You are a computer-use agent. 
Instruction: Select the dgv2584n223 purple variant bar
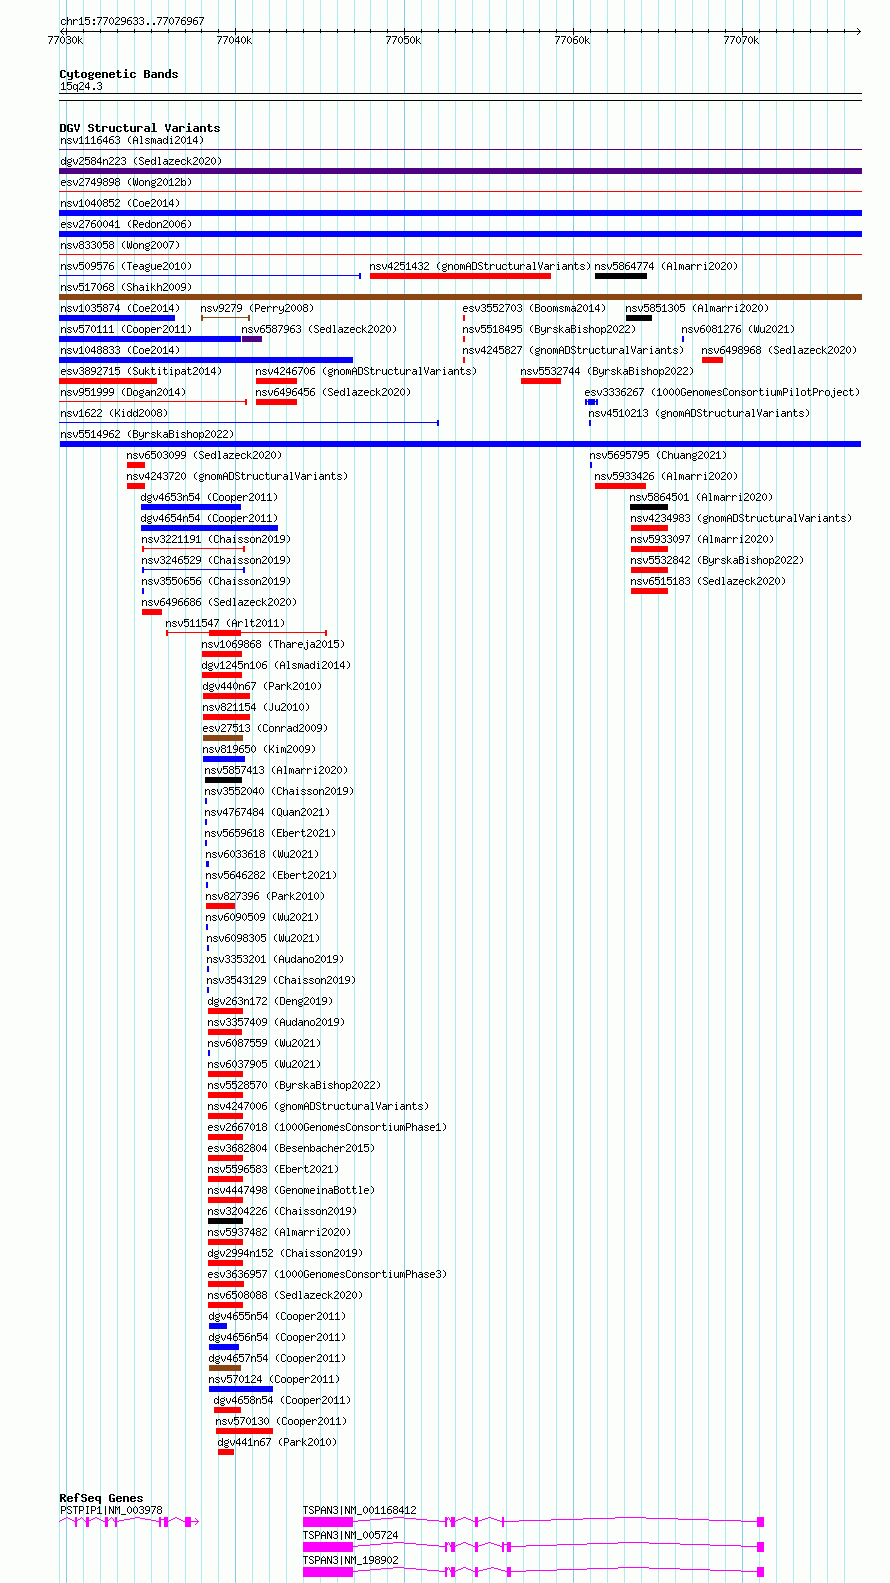click(460, 171)
